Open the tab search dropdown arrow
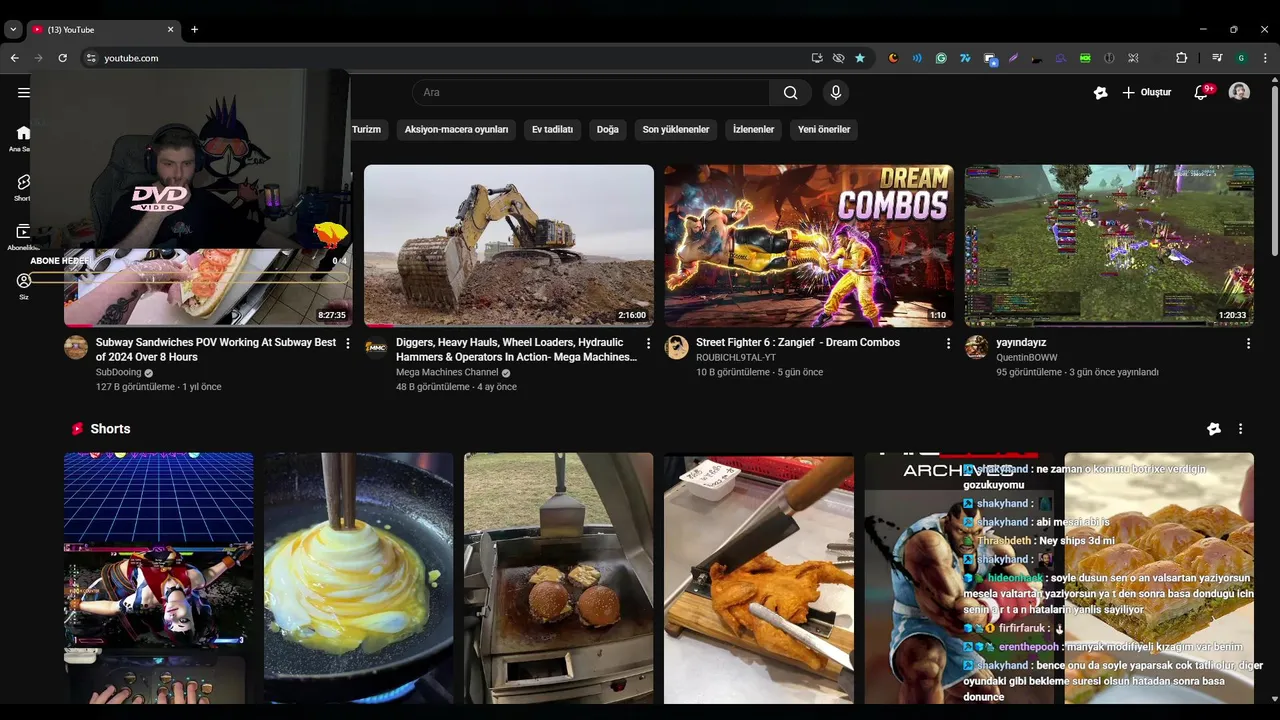 (13, 30)
